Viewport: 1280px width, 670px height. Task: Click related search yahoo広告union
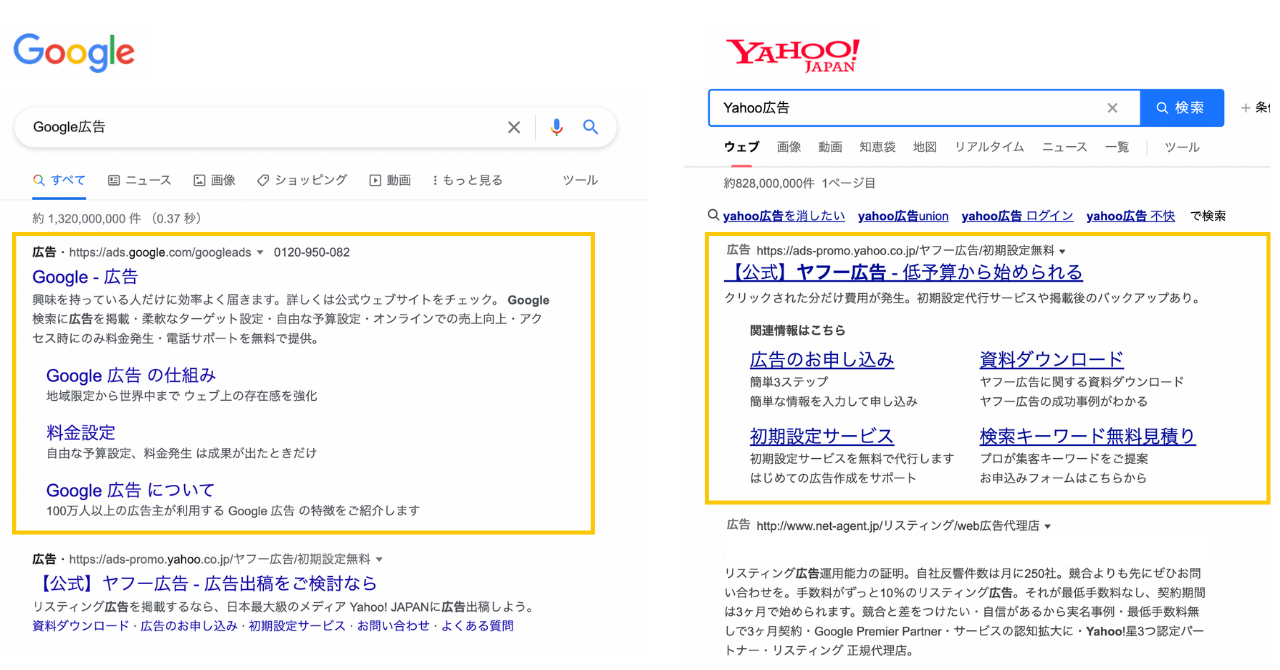point(903,216)
